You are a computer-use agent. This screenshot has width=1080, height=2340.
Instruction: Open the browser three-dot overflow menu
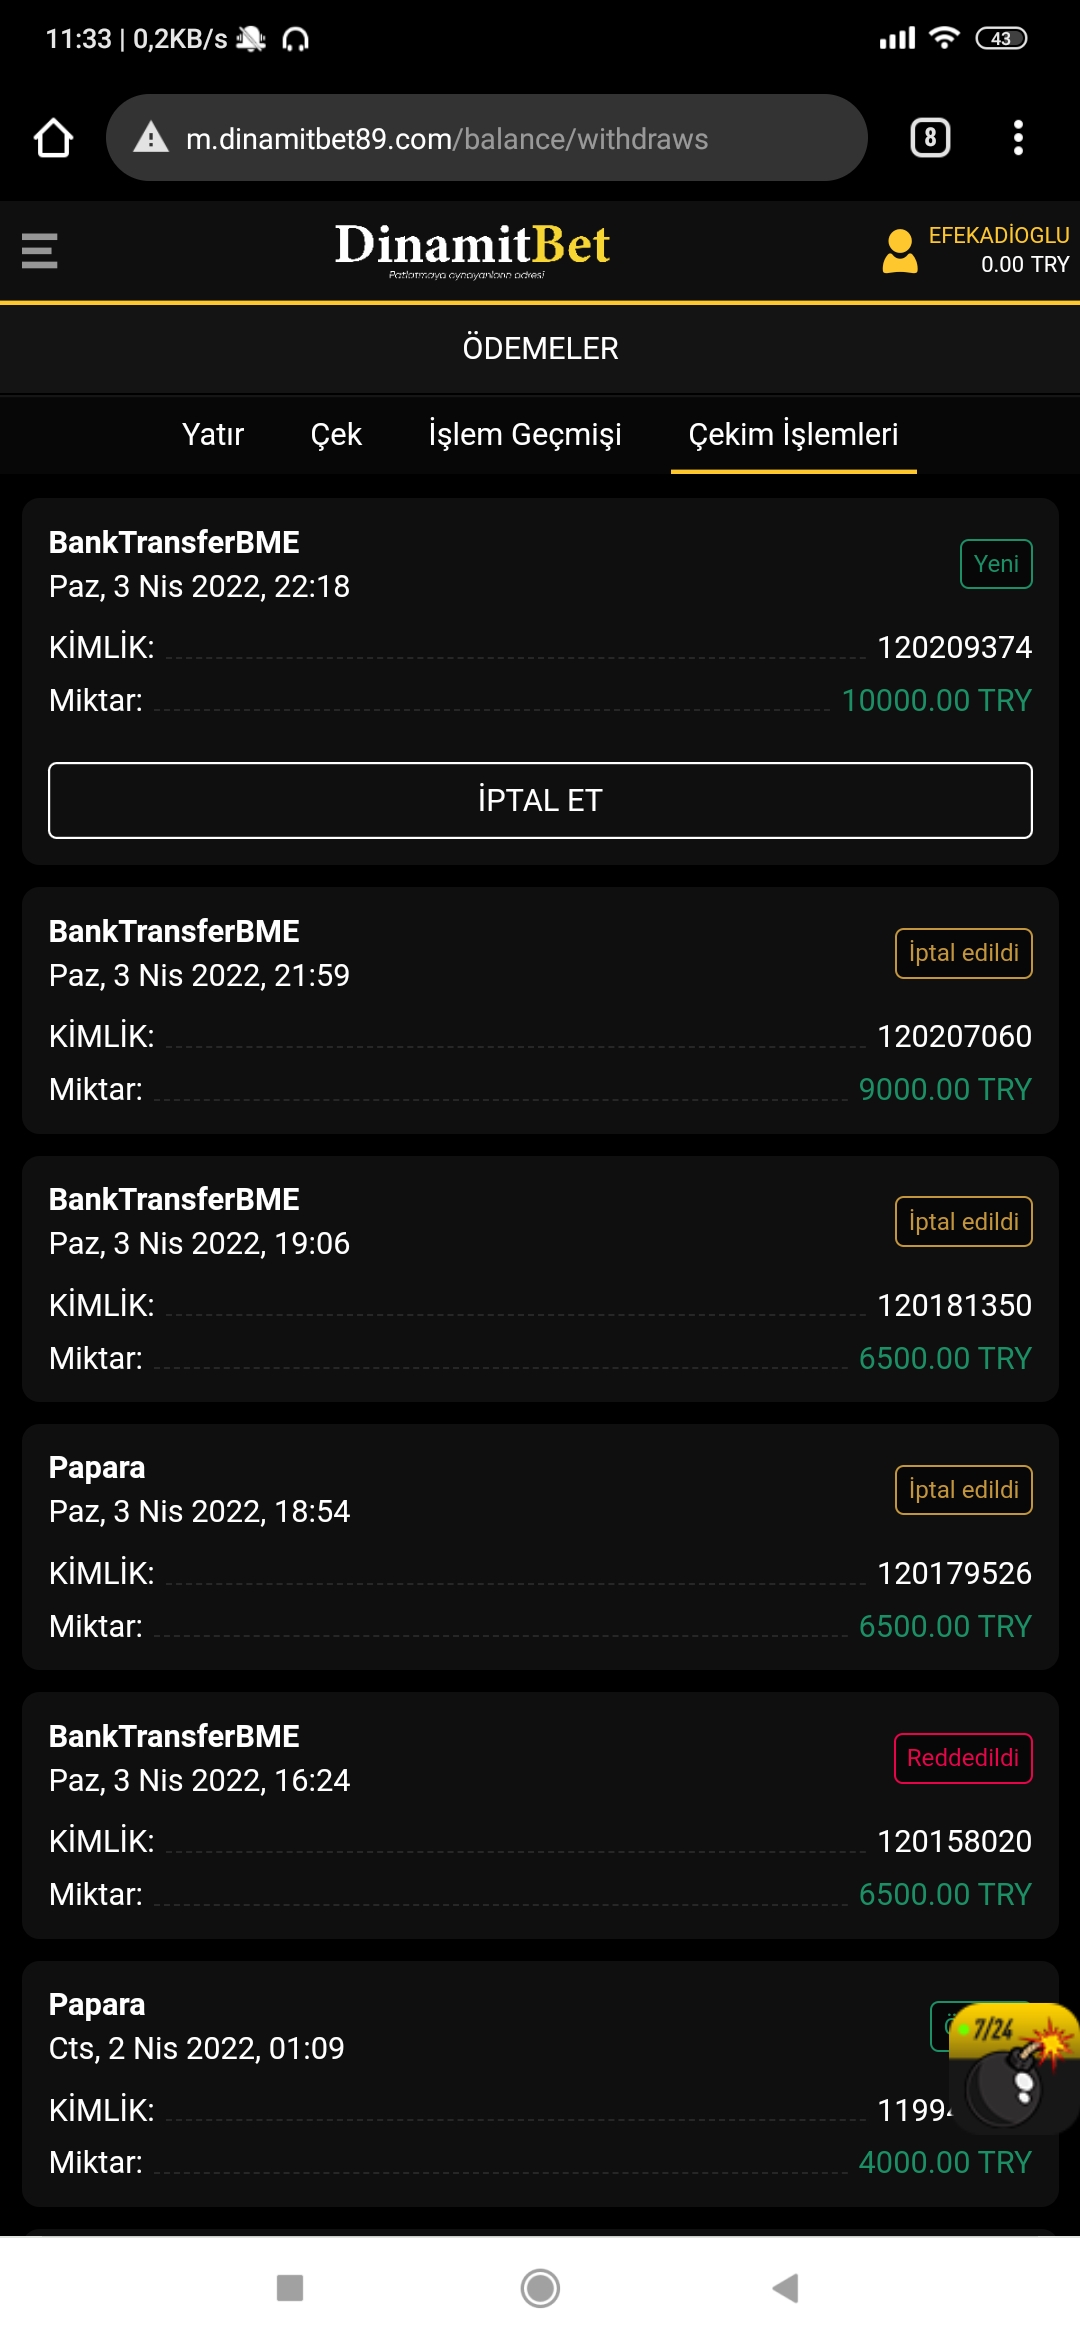(1018, 138)
